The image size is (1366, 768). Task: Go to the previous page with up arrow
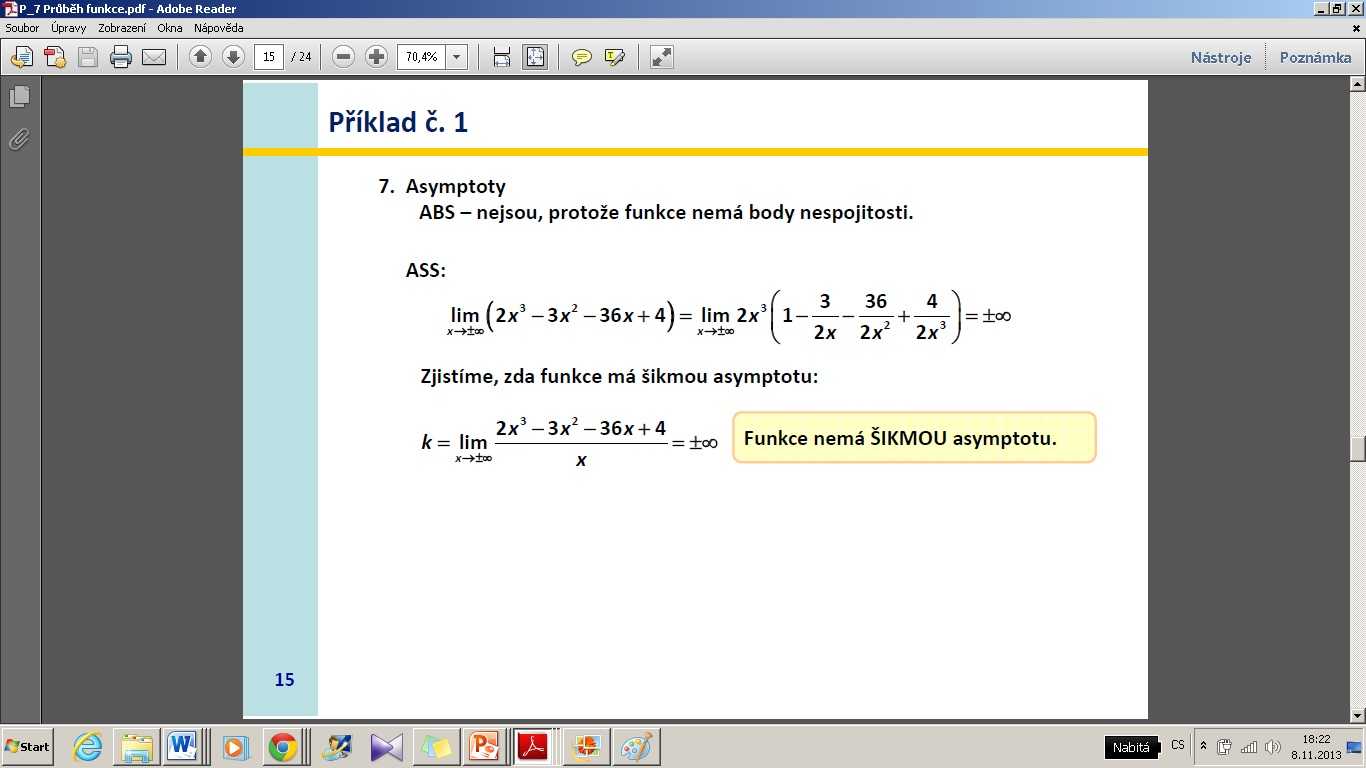click(x=201, y=57)
